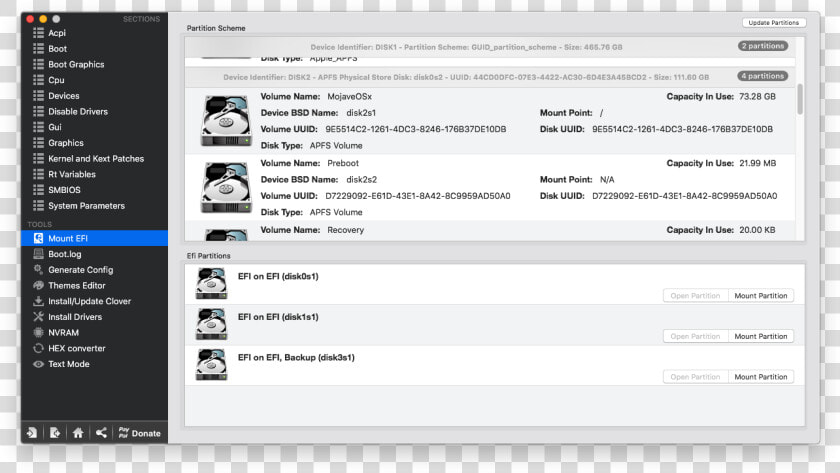Click the Install Drivers tools icon
The height and width of the screenshot is (473, 840).
38,317
